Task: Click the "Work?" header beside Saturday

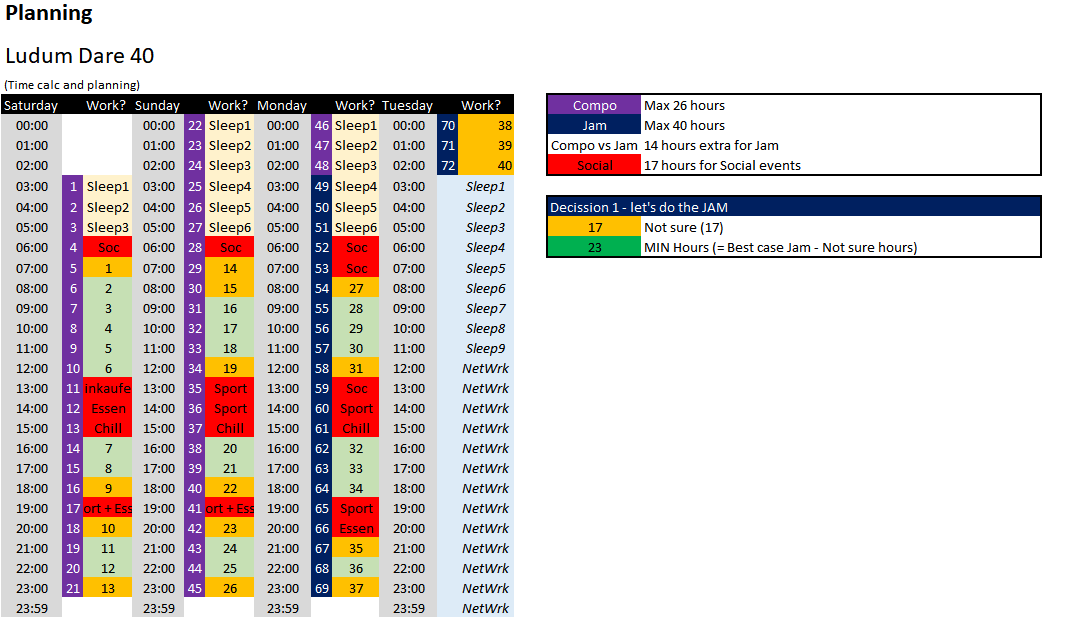Action: (106, 106)
